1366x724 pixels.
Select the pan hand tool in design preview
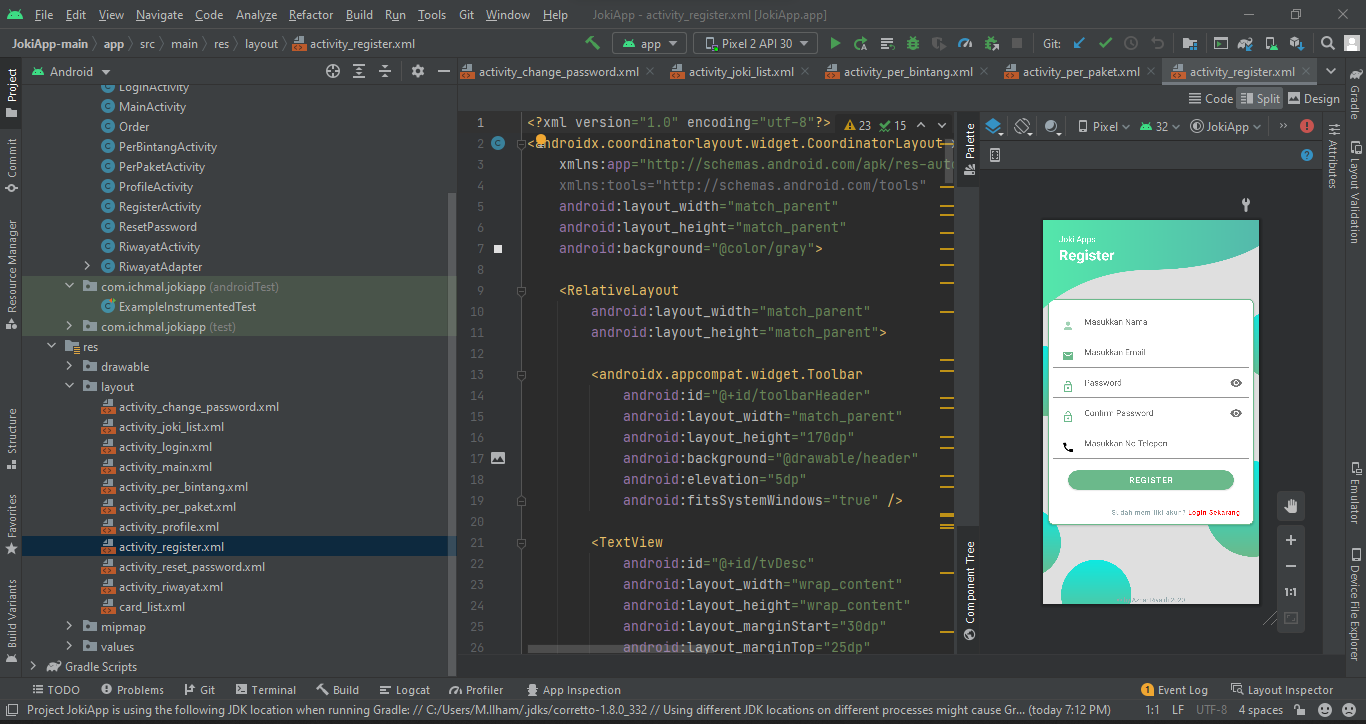1290,506
